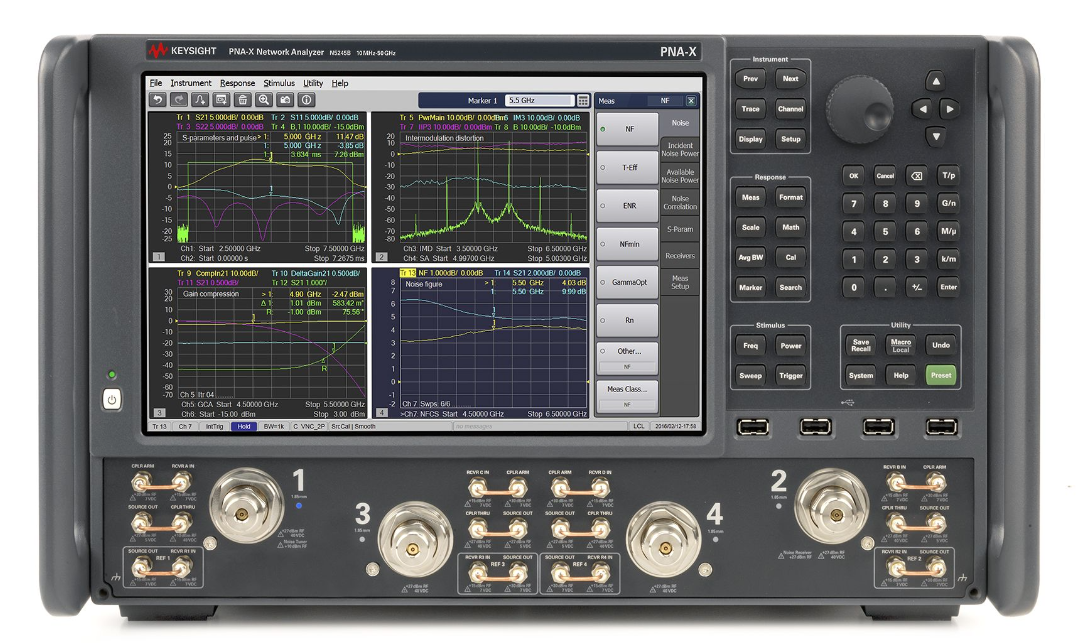Click the power button on the front panel
The height and width of the screenshot is (643, 1084).
(112, 399)
